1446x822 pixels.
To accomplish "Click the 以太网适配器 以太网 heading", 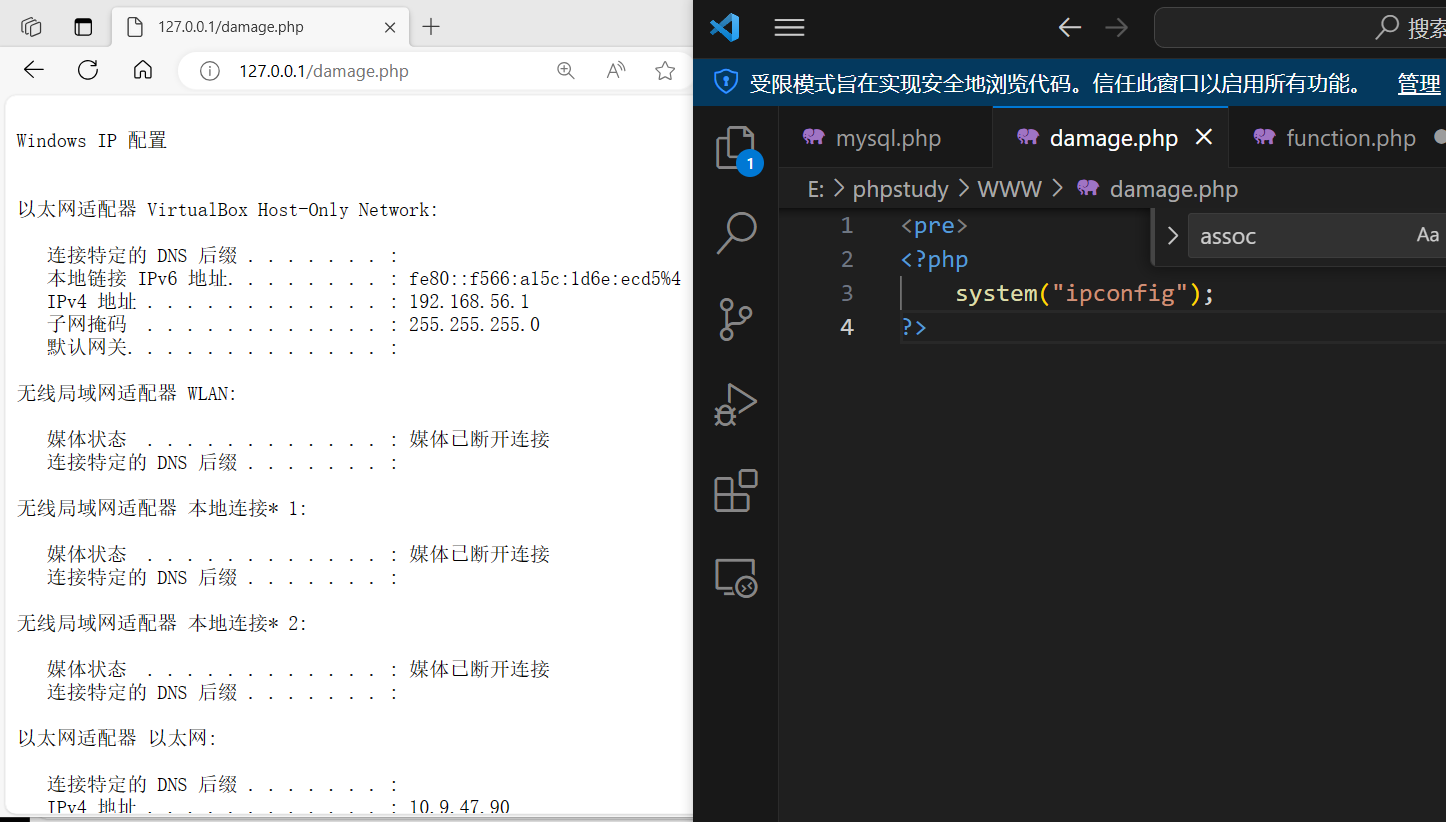I will [117, 738].
